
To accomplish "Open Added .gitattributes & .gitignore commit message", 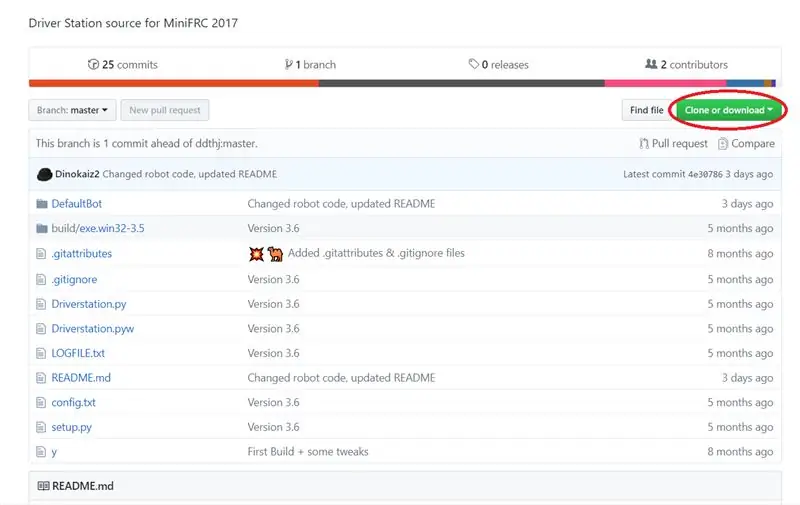I will tap(376, 253).
